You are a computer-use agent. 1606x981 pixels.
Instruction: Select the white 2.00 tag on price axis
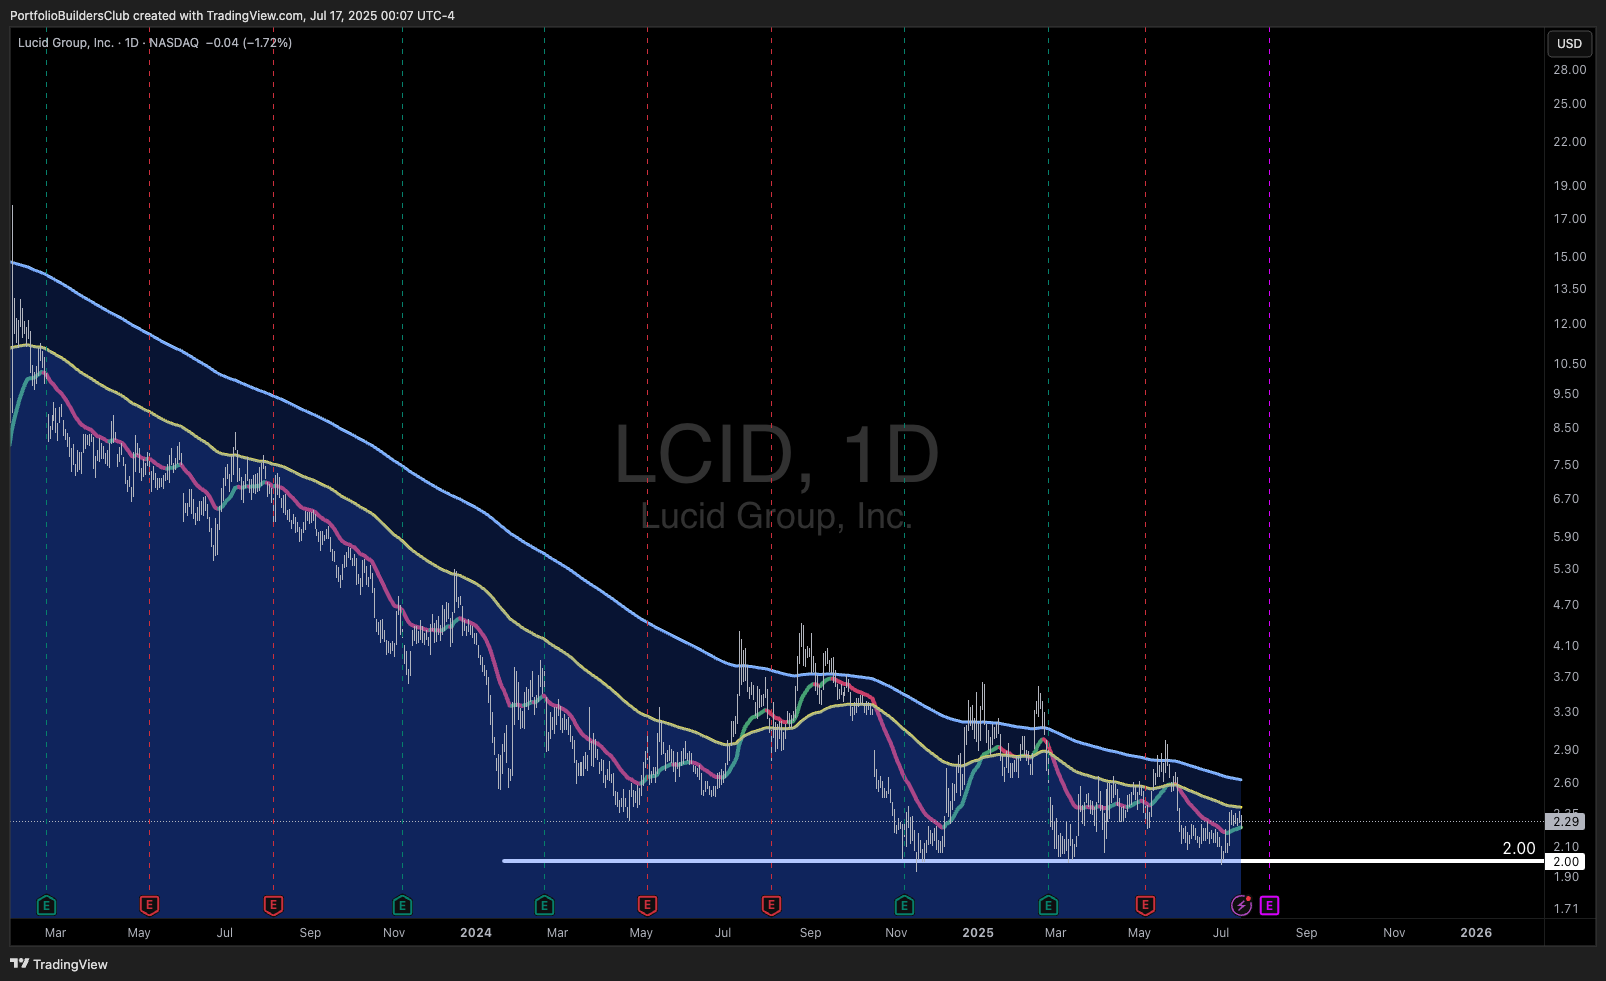(1565, 861)
